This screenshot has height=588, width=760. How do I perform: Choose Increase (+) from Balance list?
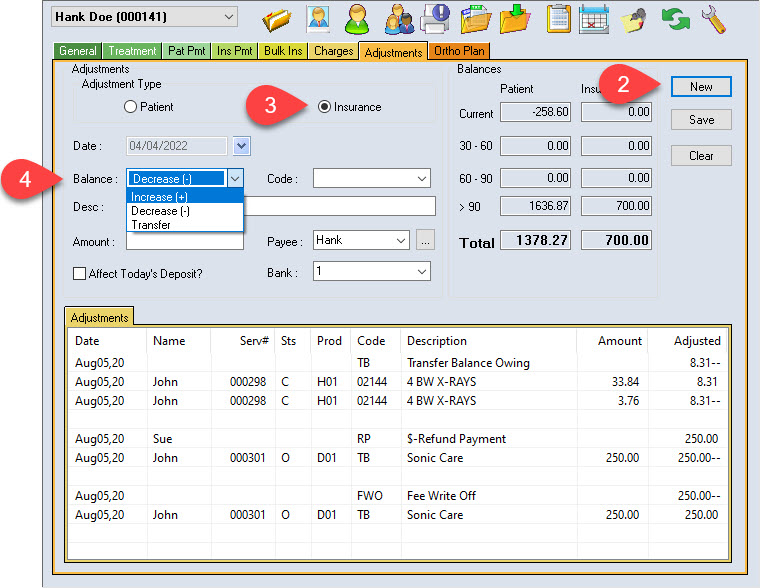[185, 197]
